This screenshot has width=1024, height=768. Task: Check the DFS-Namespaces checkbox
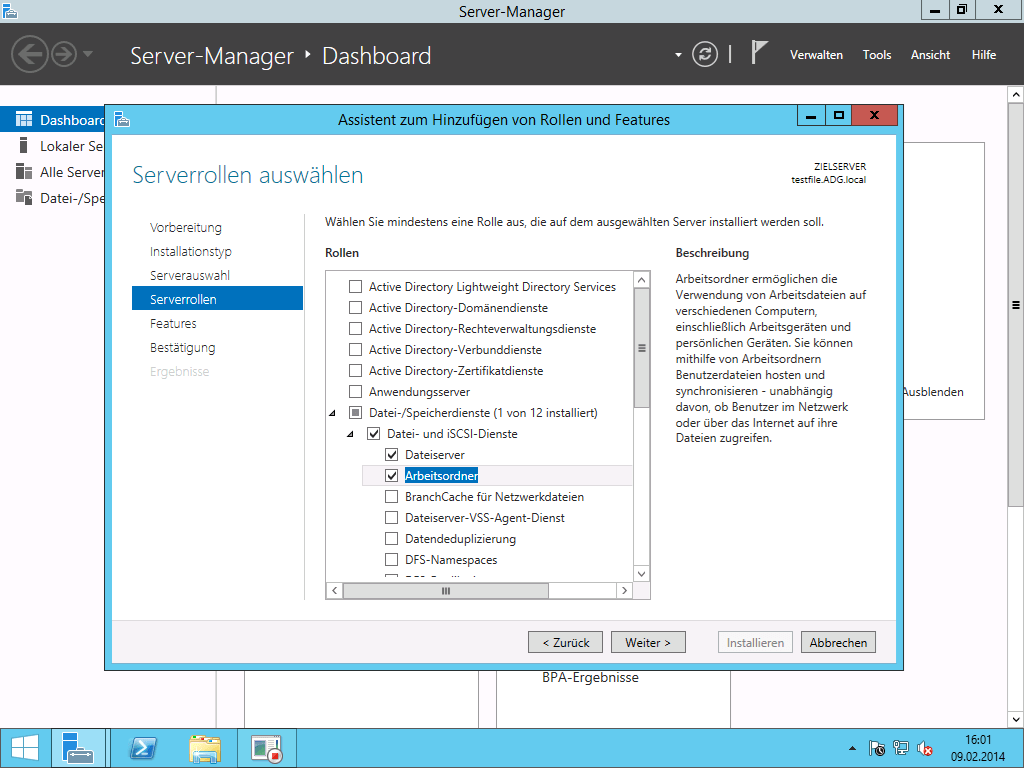[391, 559]
